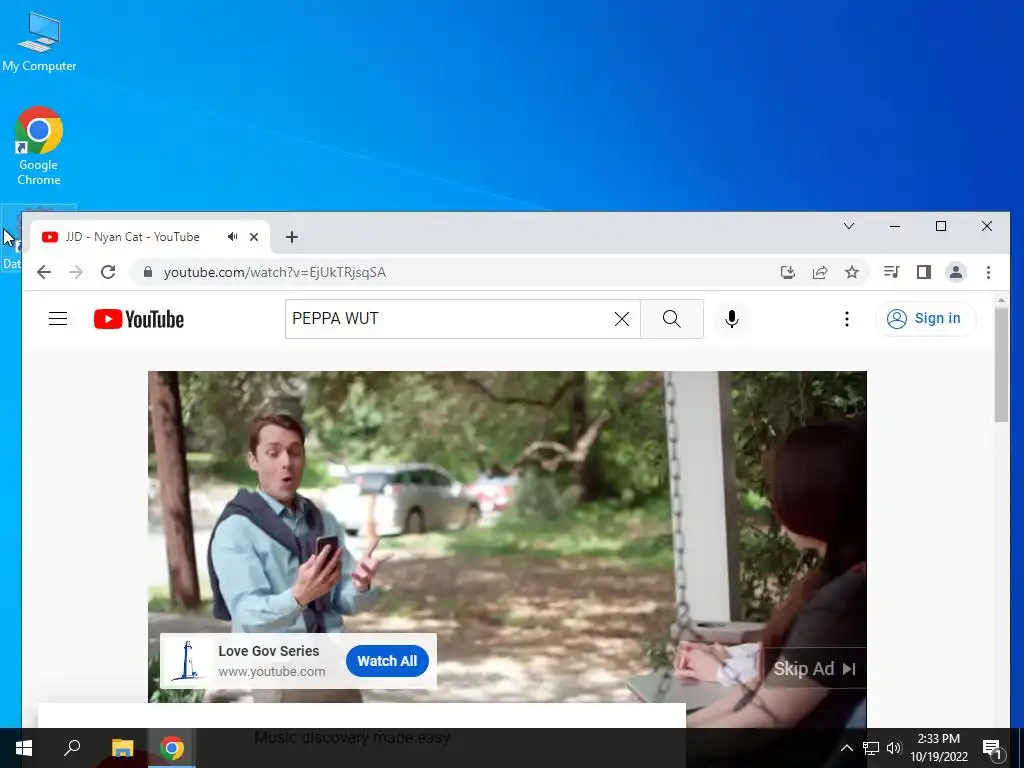The image size is (1024, 768).
Task: Open the YouTube guide hamburger menu
Action: 58,319
